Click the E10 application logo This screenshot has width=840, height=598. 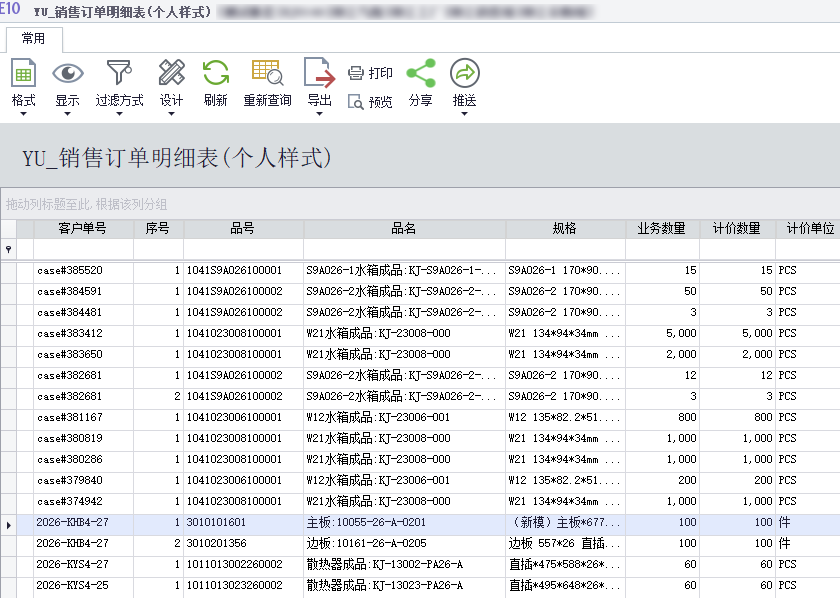click(x=10, y=9)
